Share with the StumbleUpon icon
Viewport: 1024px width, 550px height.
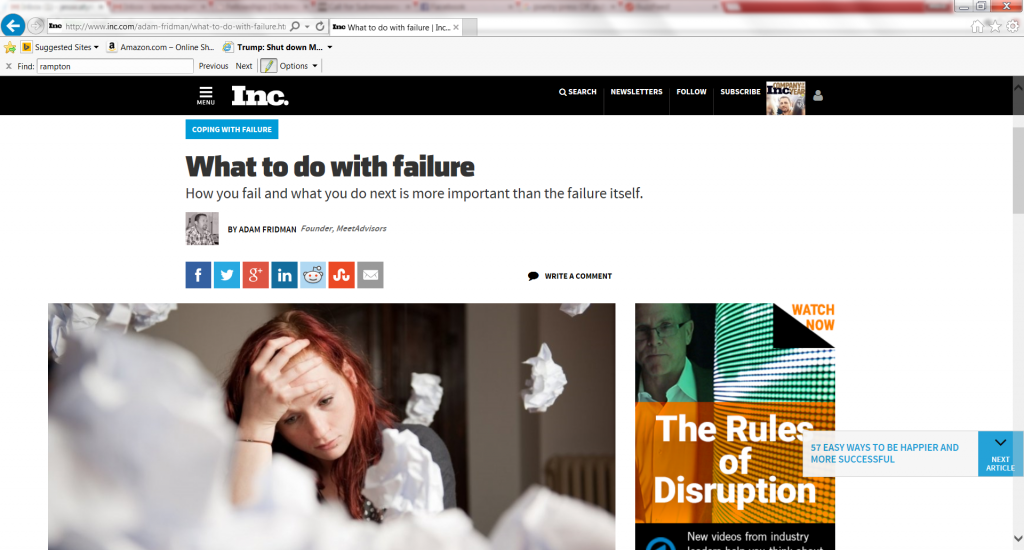342,275
